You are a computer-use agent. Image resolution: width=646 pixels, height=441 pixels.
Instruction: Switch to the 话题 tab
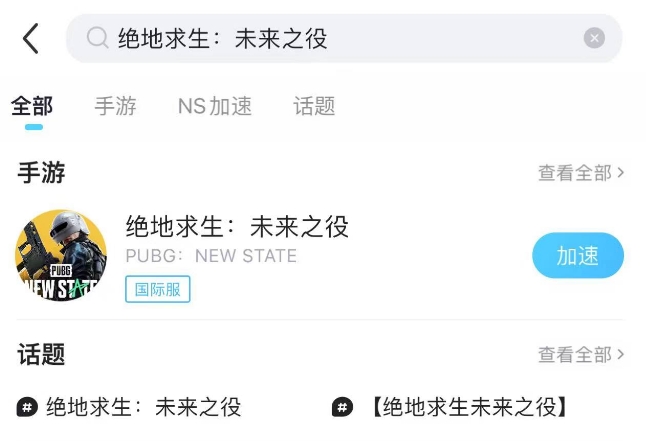point(314,106)
